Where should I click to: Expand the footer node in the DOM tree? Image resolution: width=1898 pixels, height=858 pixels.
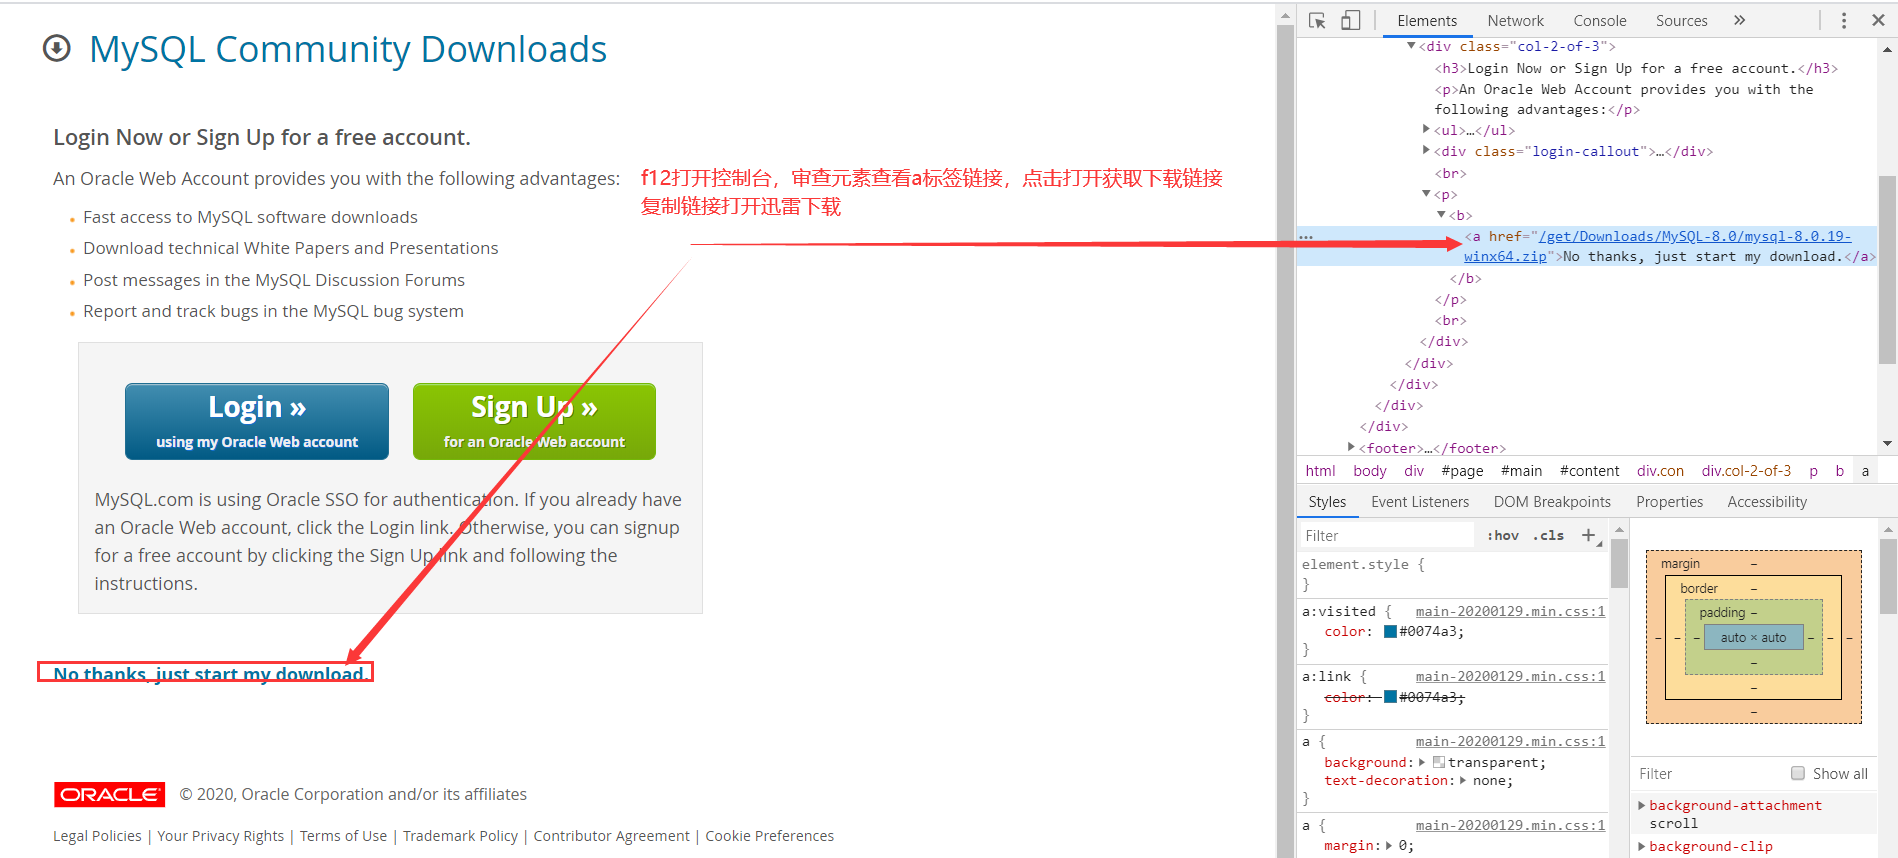pos(1351,447)
